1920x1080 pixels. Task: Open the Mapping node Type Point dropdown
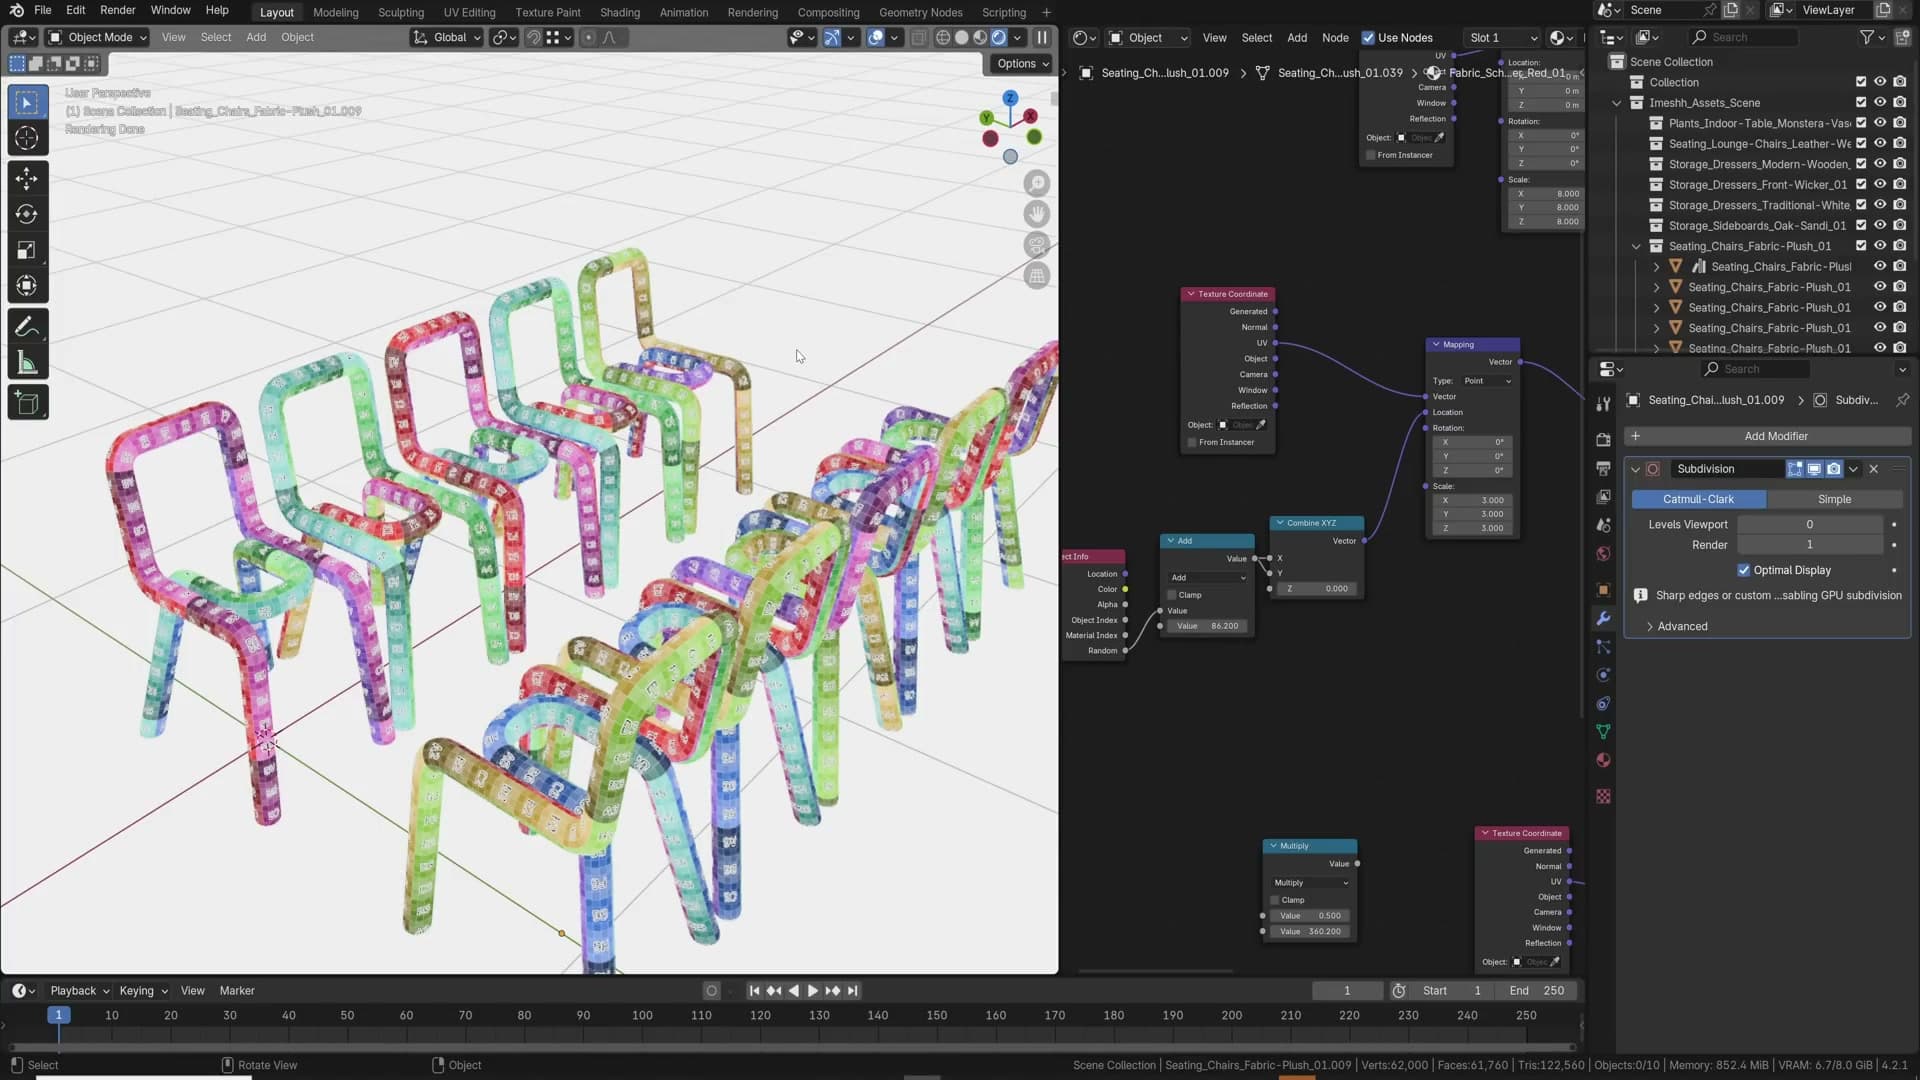[x=1487, y=381]
